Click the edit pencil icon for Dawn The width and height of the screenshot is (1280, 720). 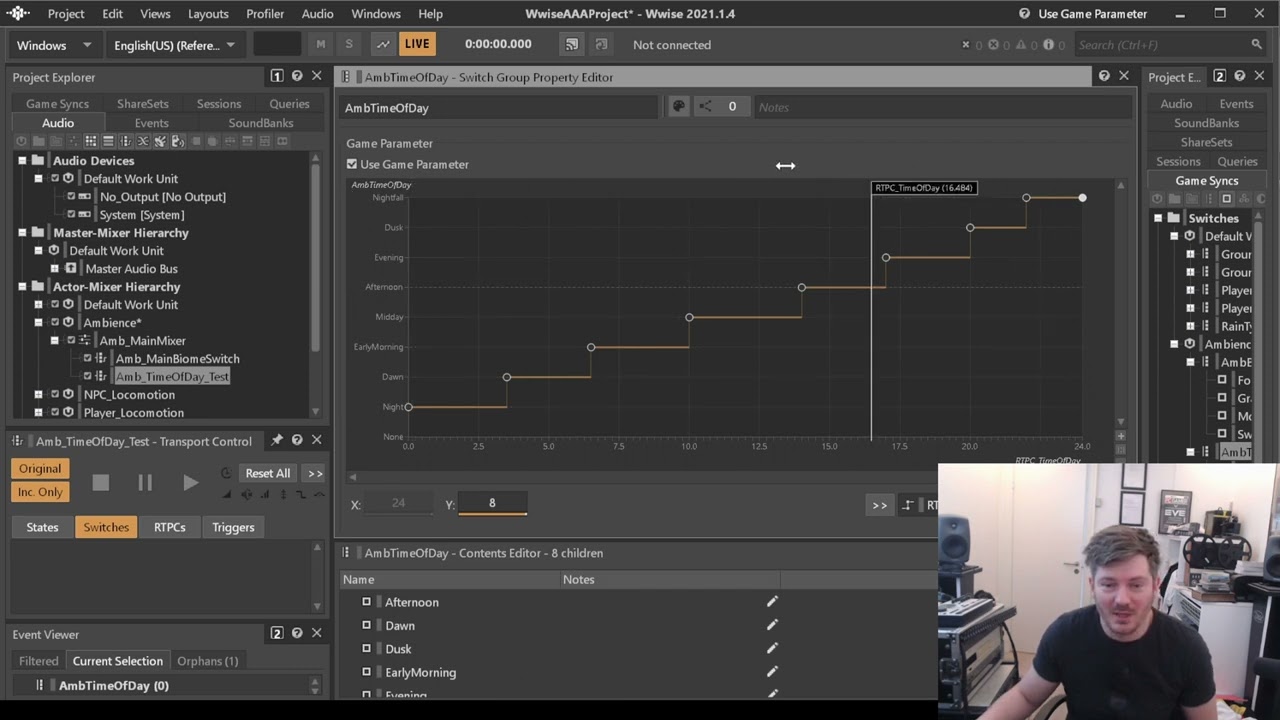point(772,625)
